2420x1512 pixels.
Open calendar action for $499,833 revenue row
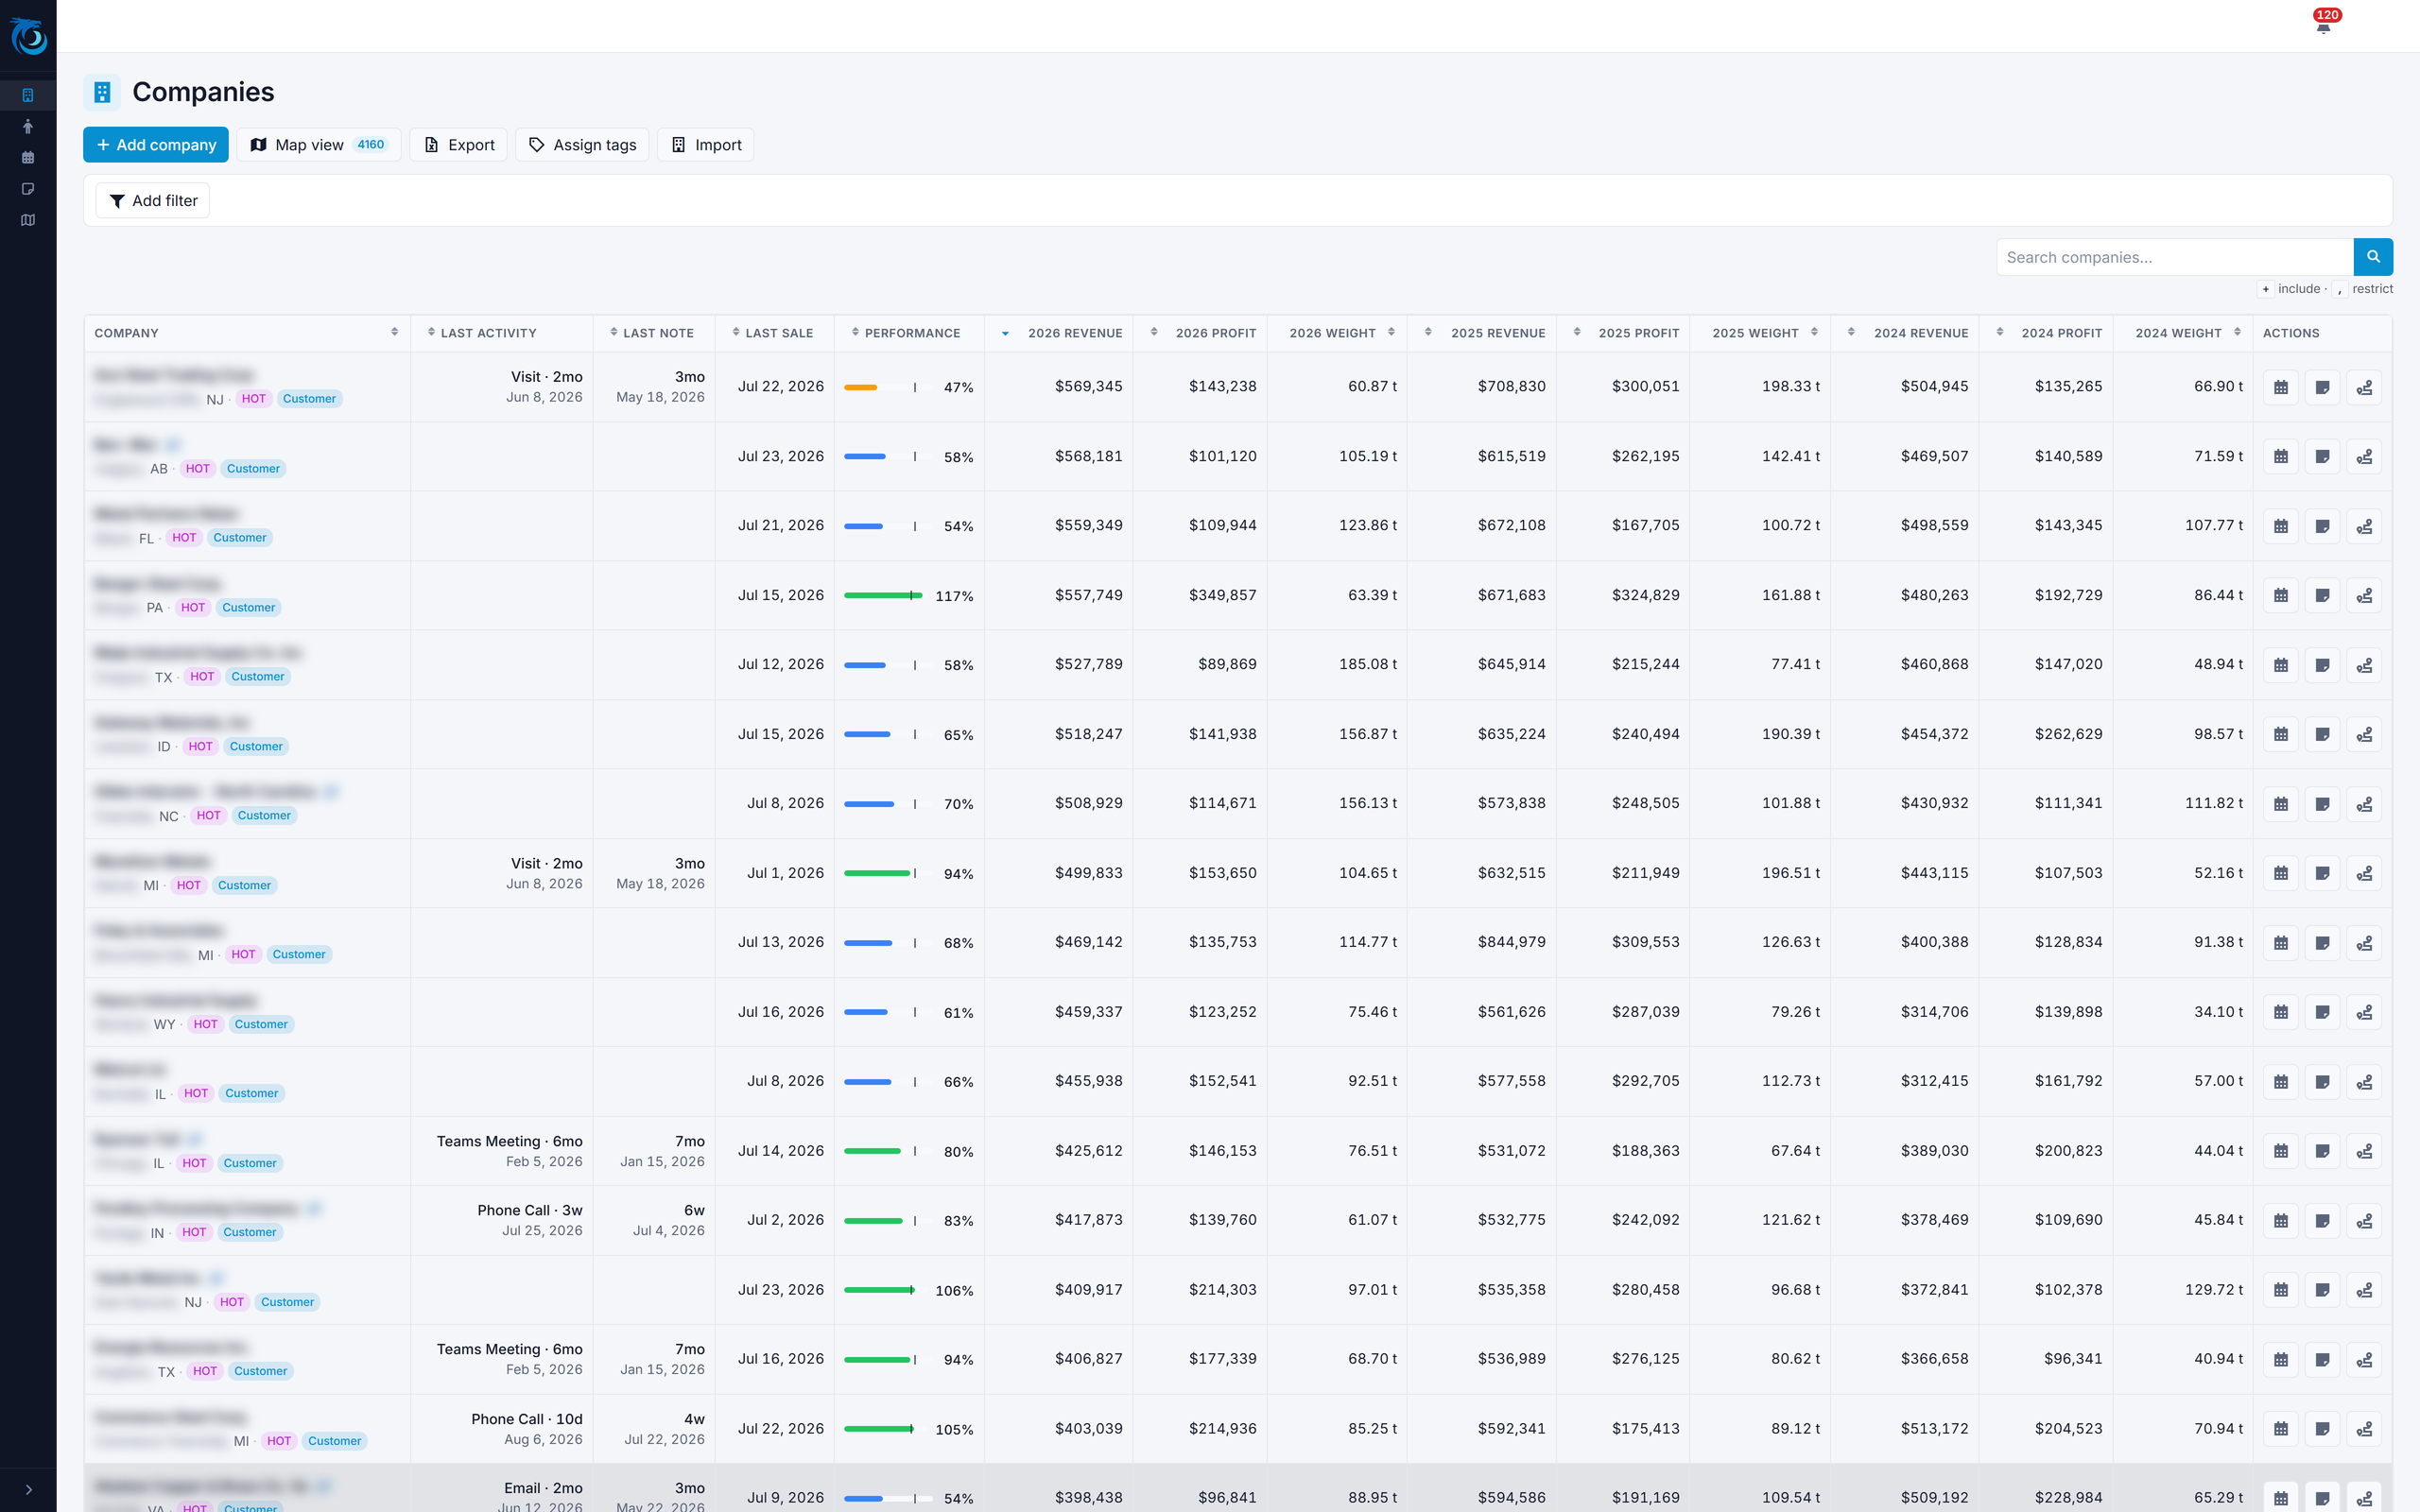[x=2281, y=874]
